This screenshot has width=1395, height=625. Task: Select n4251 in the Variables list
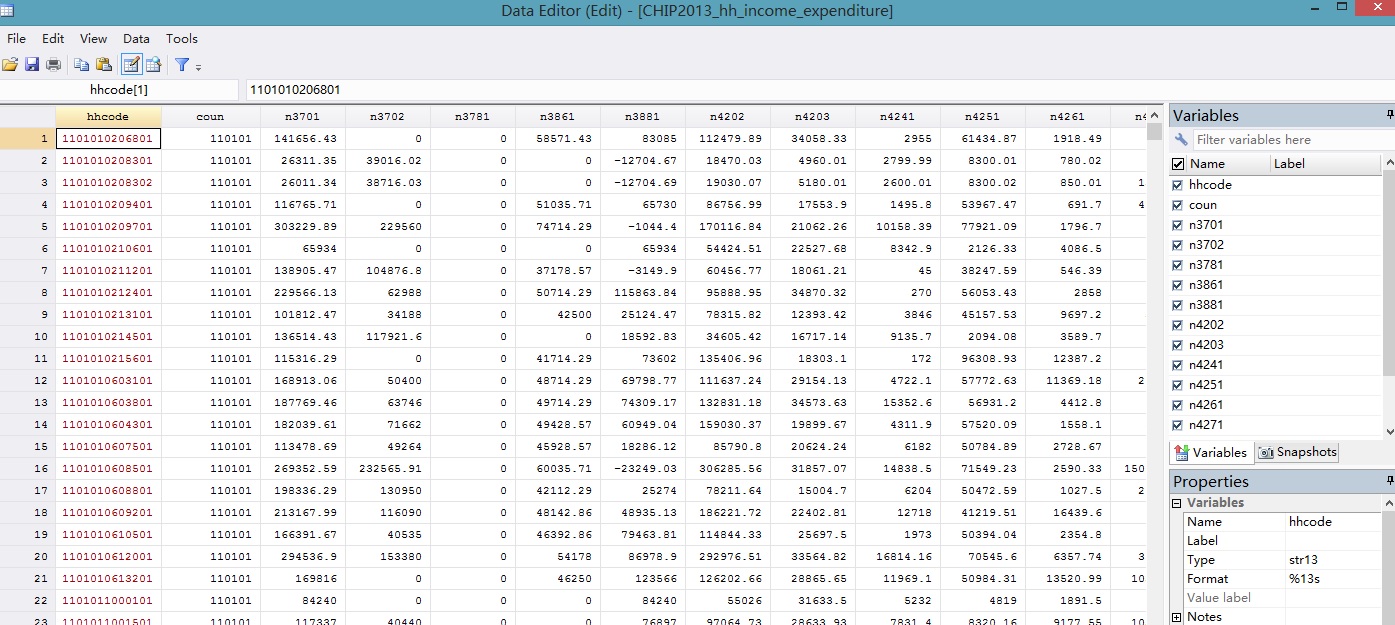[x=1206, y=385]
